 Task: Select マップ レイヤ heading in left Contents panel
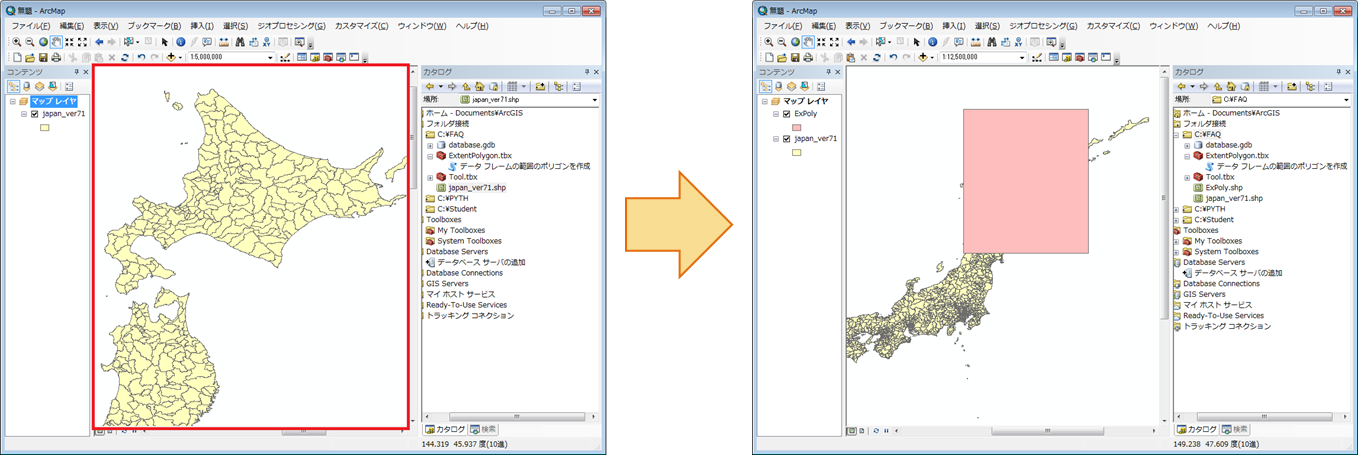pyautogui.click(x=53, y=102)
